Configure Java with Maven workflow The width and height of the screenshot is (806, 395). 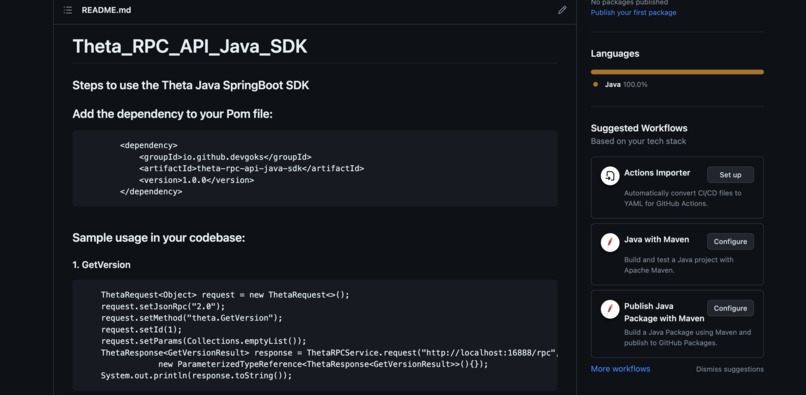730,242
